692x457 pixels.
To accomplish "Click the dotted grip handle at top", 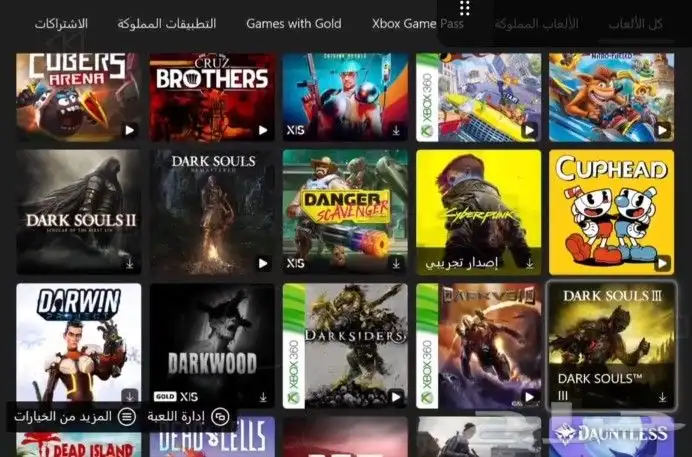I will (x=464, y=8).
